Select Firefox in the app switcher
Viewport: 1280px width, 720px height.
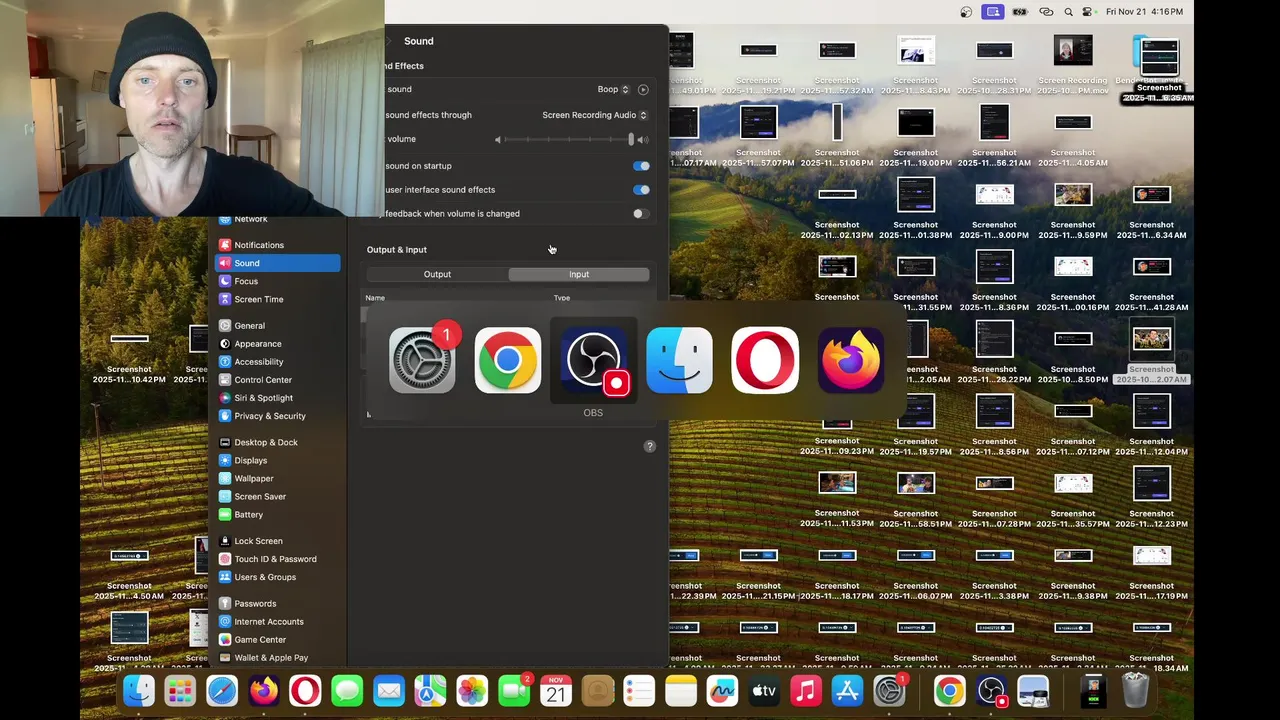click(852, 360)
